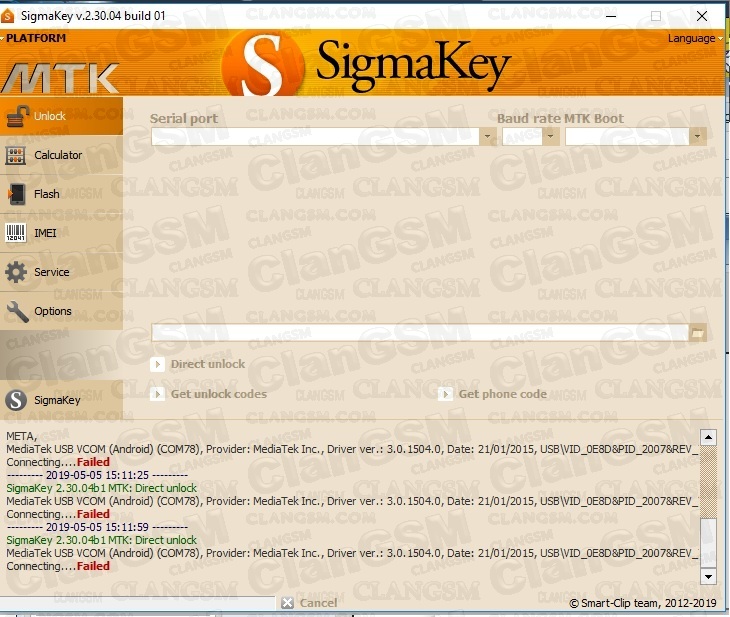Click the Direct unlock arrow icon

tap(157, 364)
